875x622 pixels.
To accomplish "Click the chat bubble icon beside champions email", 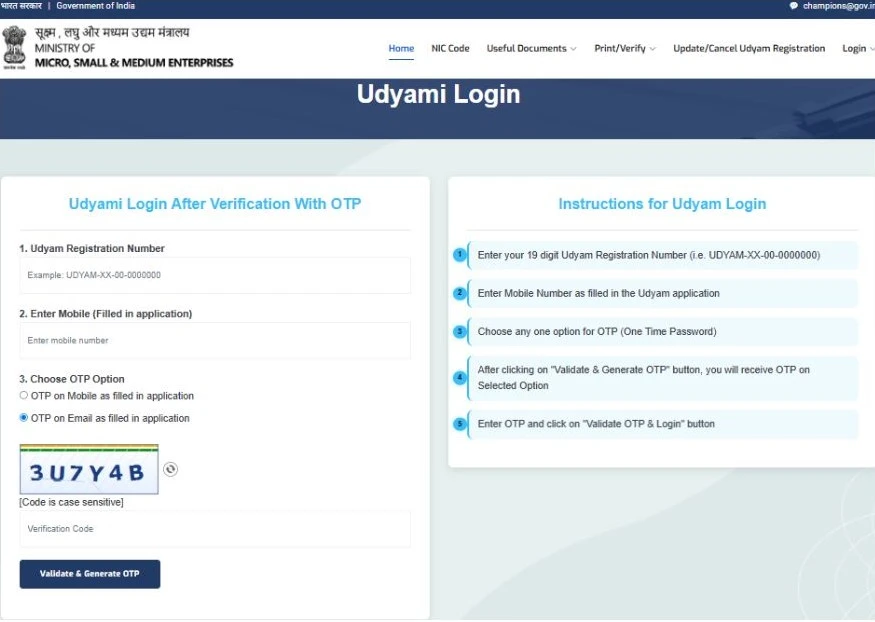I will point(794,6).
